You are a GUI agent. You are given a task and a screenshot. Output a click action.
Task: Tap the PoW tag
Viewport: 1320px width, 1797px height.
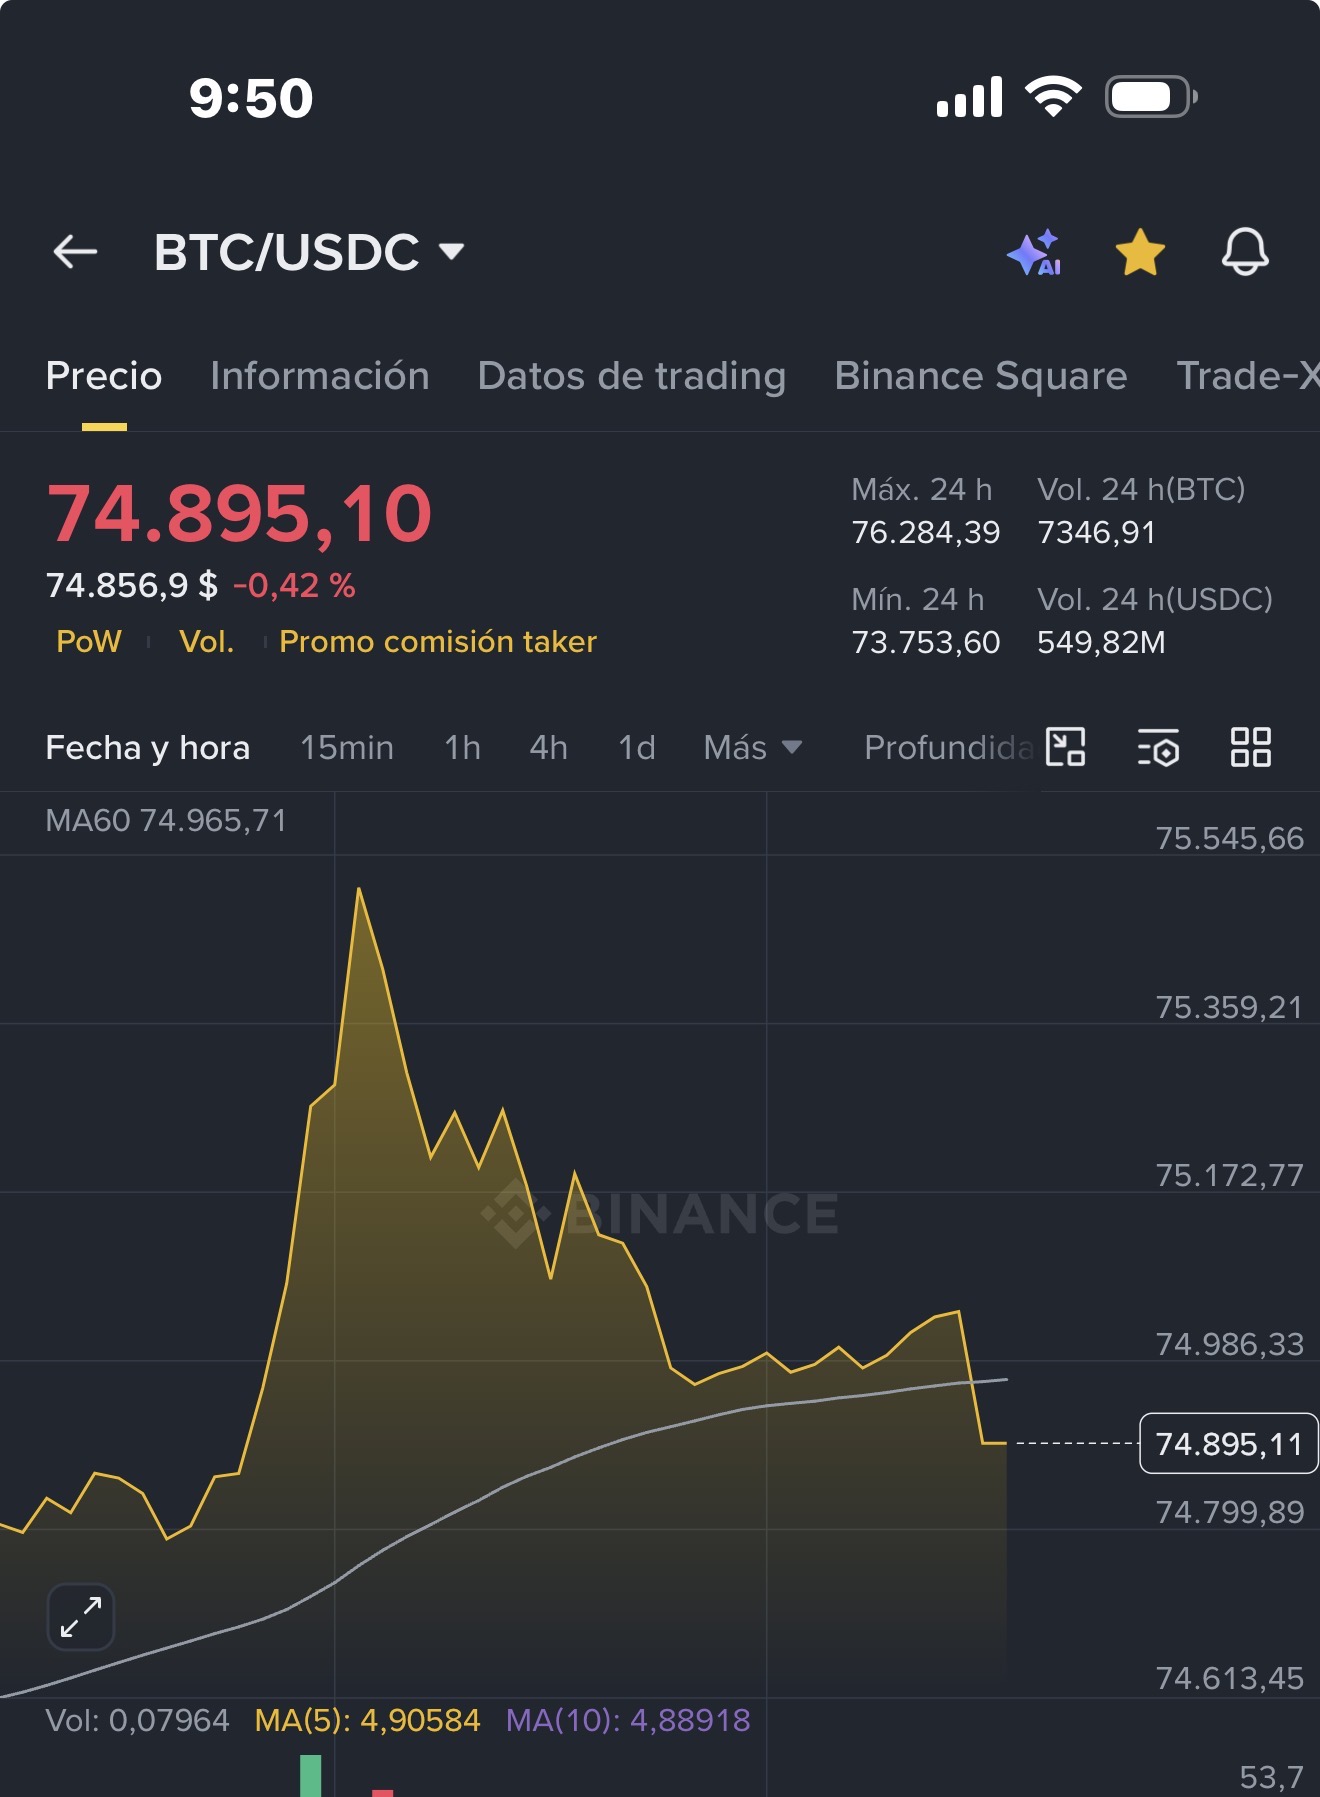point(89,641)
